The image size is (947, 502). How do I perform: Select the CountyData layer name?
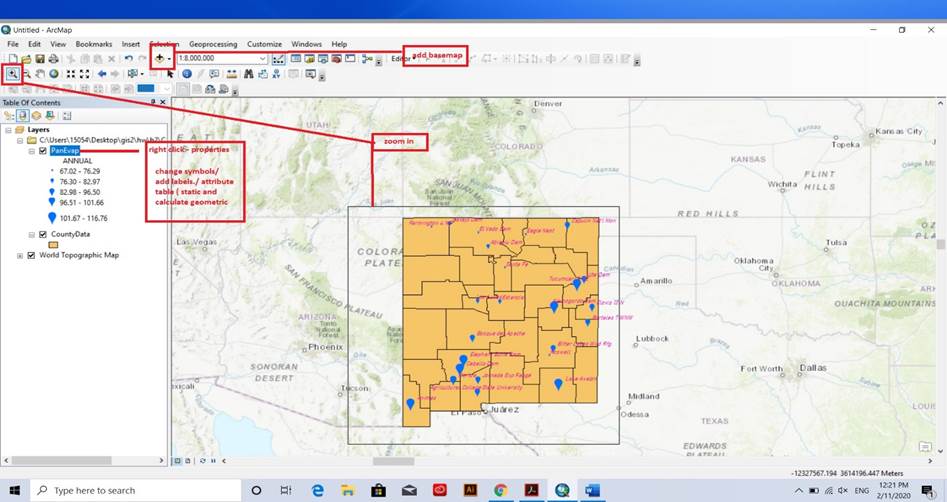(70, 234)
